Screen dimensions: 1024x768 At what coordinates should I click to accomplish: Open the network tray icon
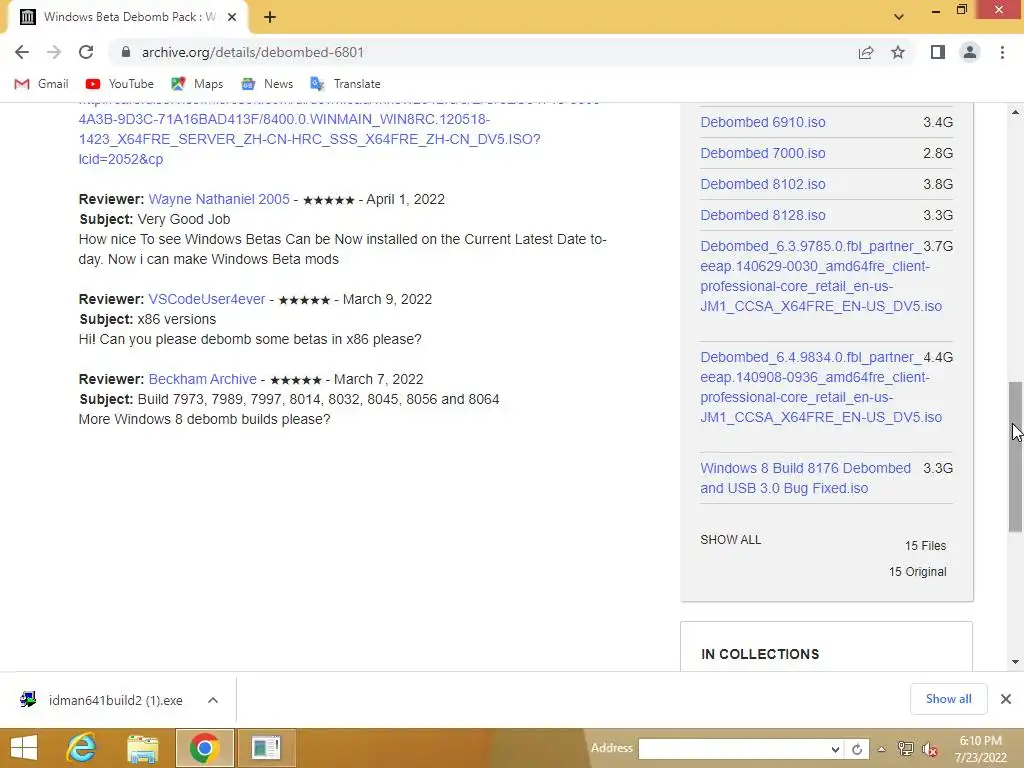pyautogui.click(x=906, y=749)
